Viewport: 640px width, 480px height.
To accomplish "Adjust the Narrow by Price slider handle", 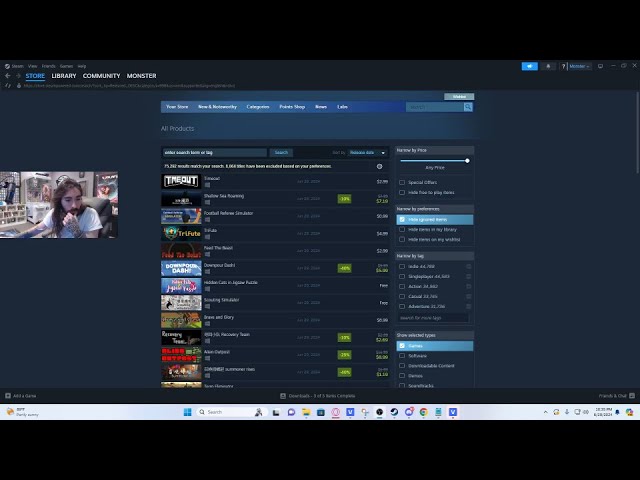I will click(467, 161).
